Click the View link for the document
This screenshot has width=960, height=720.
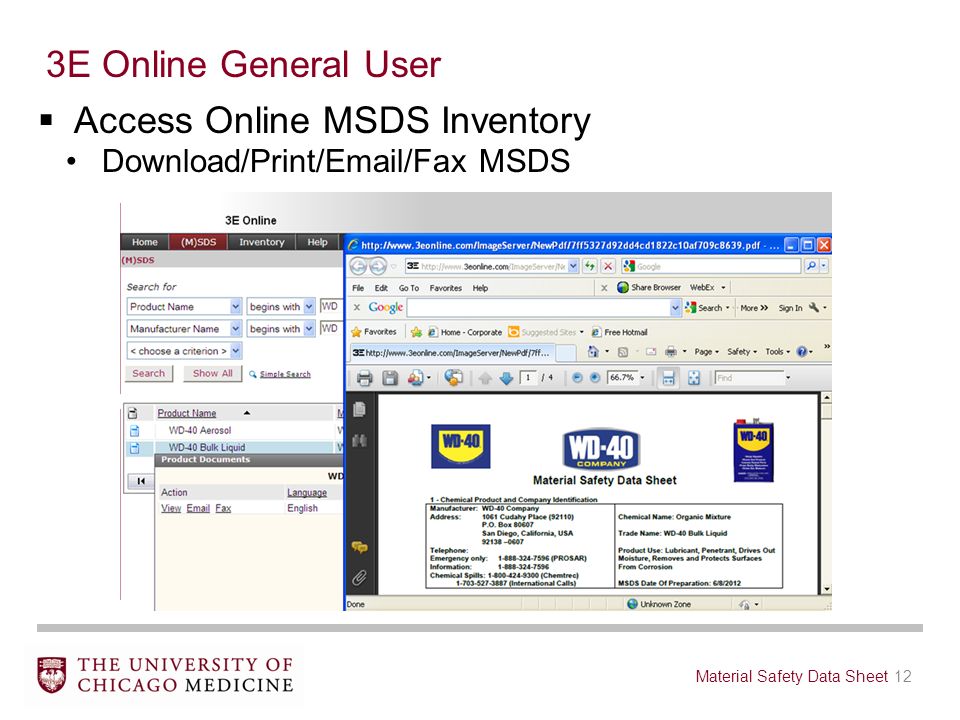coord(171,509)
